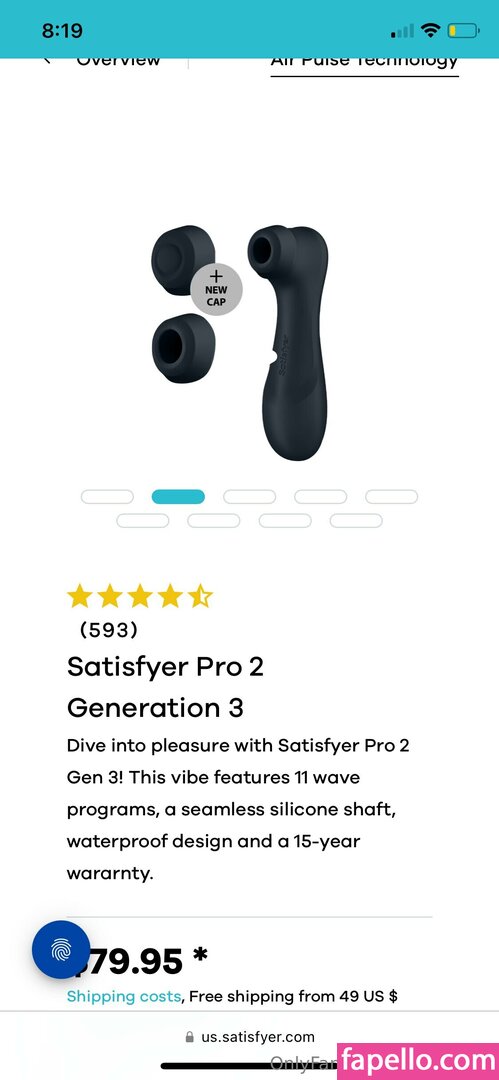Screen dimensions: 499x1080
Task: Jump to the last top-row carousel indicator
Action: (391, 497)
